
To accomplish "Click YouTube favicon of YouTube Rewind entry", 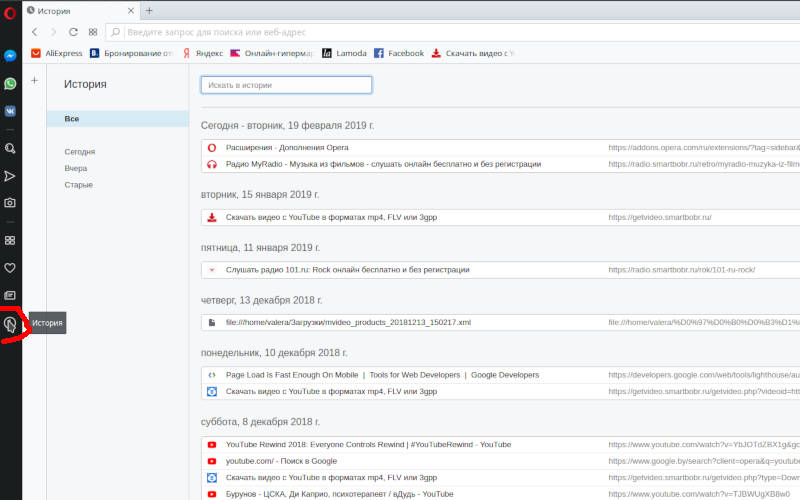I will point(212,444).
